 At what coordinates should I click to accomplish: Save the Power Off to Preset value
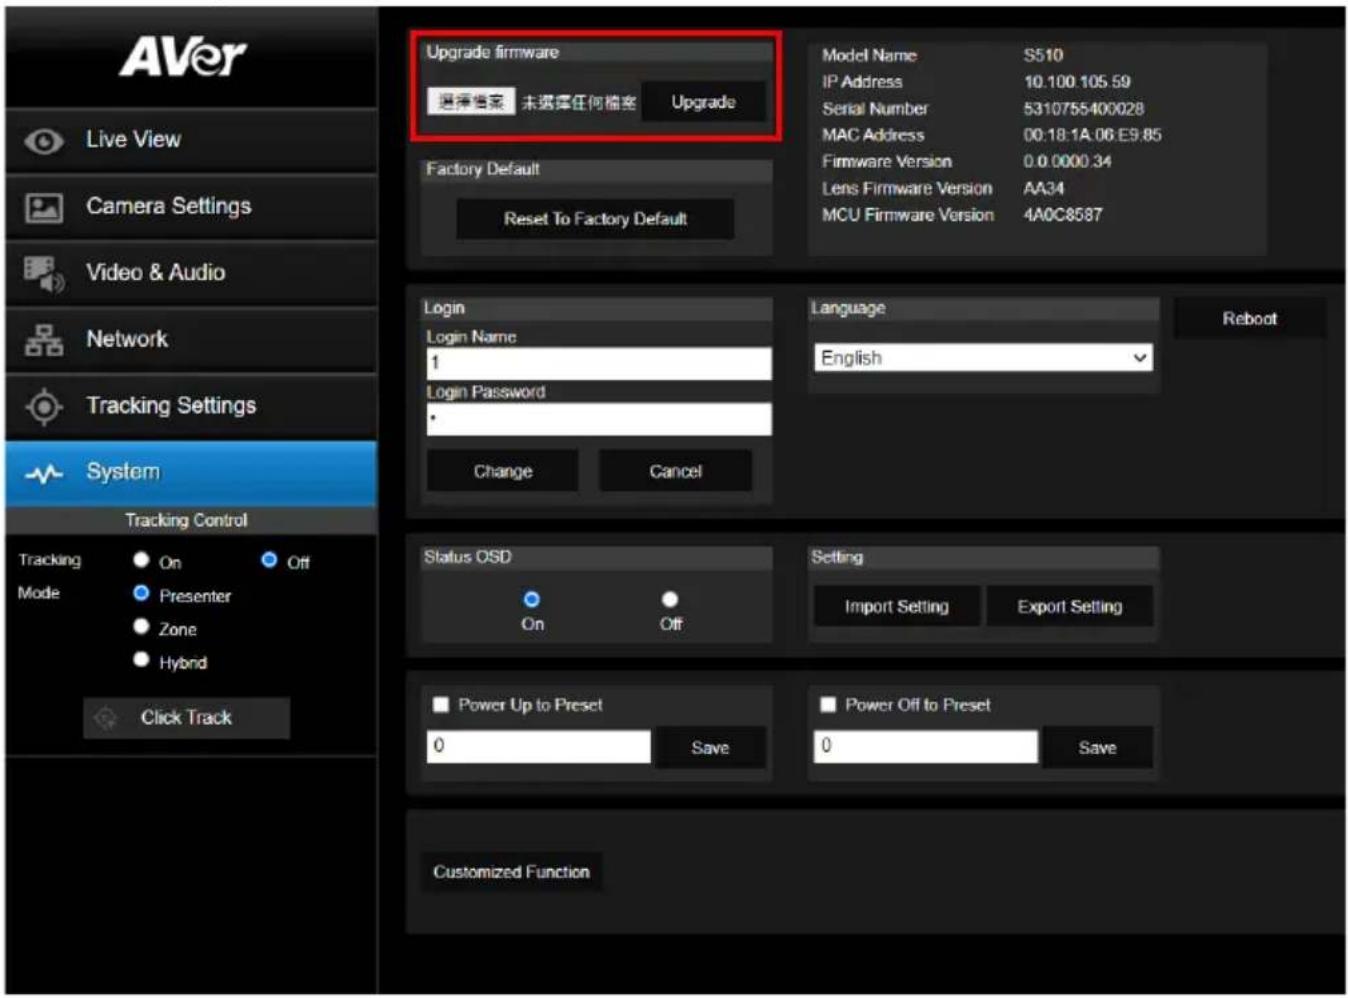(x=1097, y=748)
